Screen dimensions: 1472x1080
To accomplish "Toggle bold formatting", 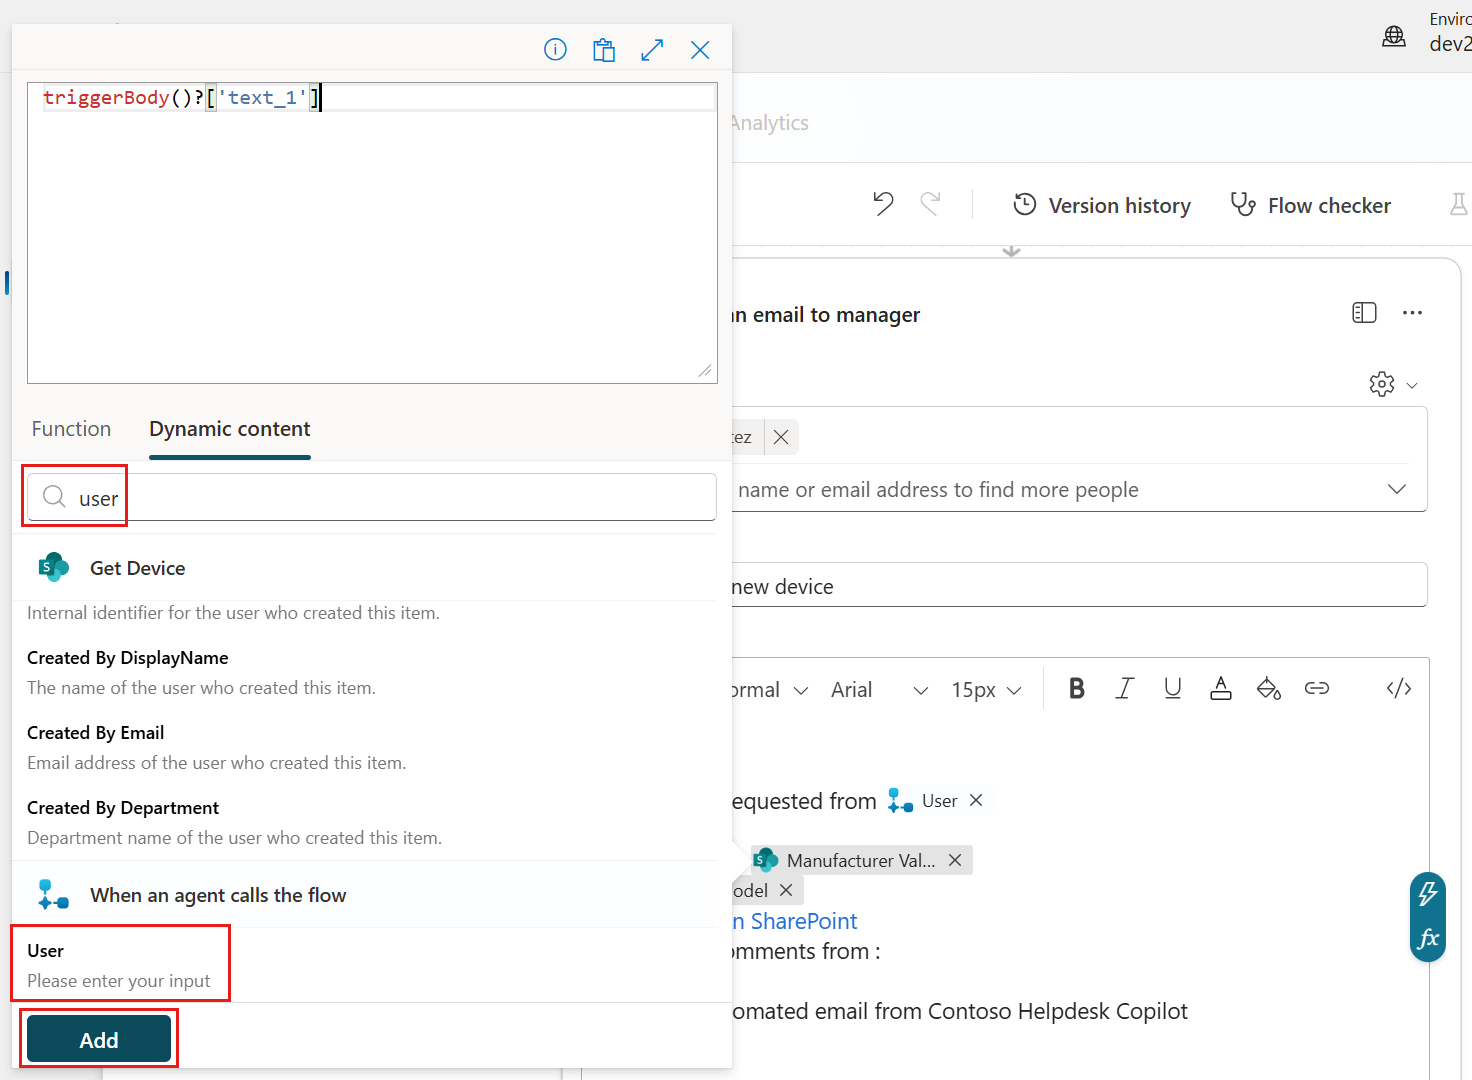I will 1077,688.
